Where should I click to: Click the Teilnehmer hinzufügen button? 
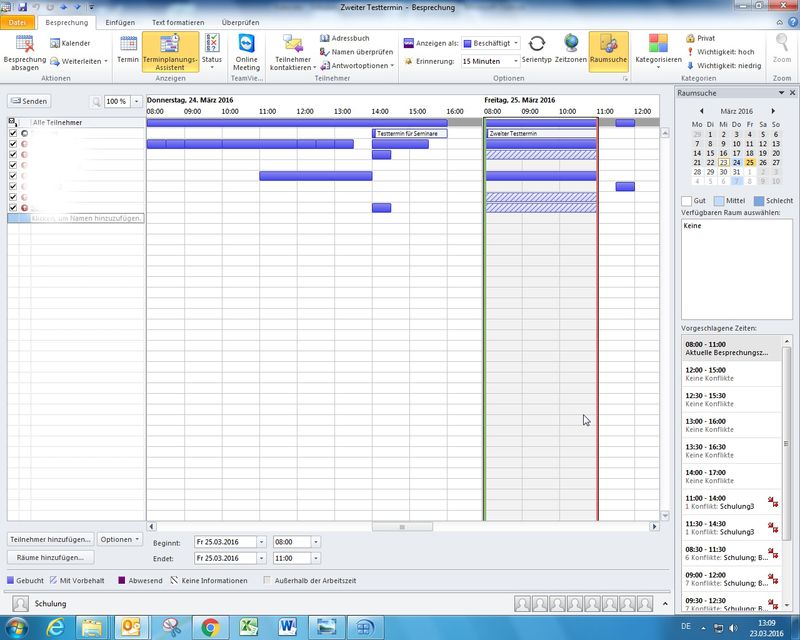50,539
